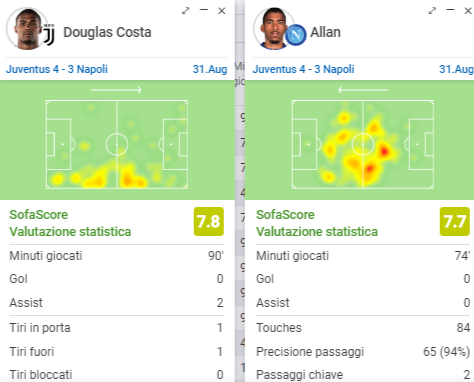This screenshot has height=382, width=474.
Task: Expand the Allan panel
Action: 432,11
